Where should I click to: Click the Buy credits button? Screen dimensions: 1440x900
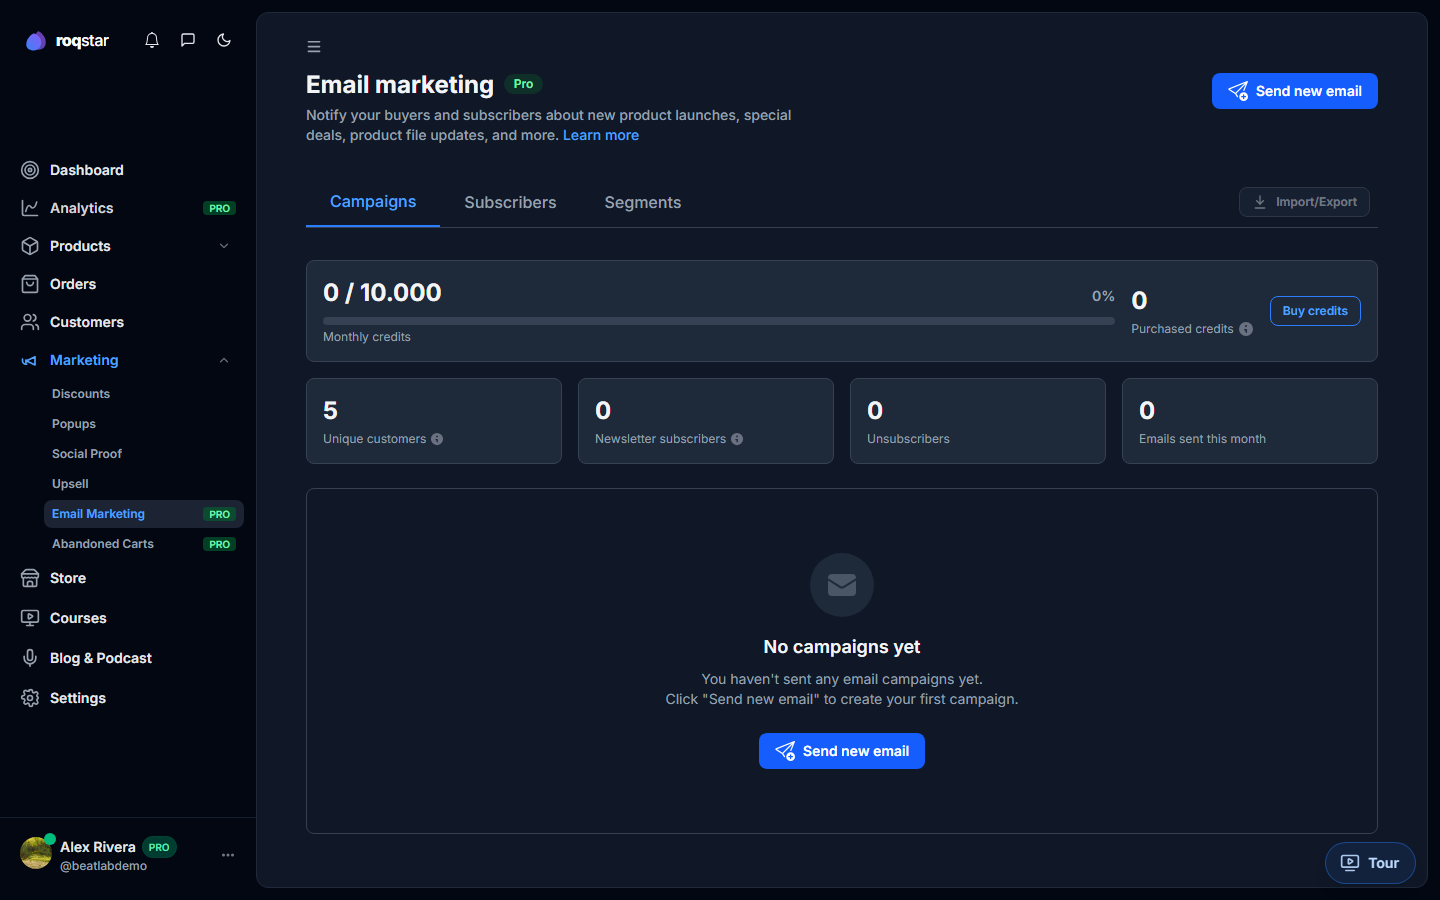(1315, 311)
